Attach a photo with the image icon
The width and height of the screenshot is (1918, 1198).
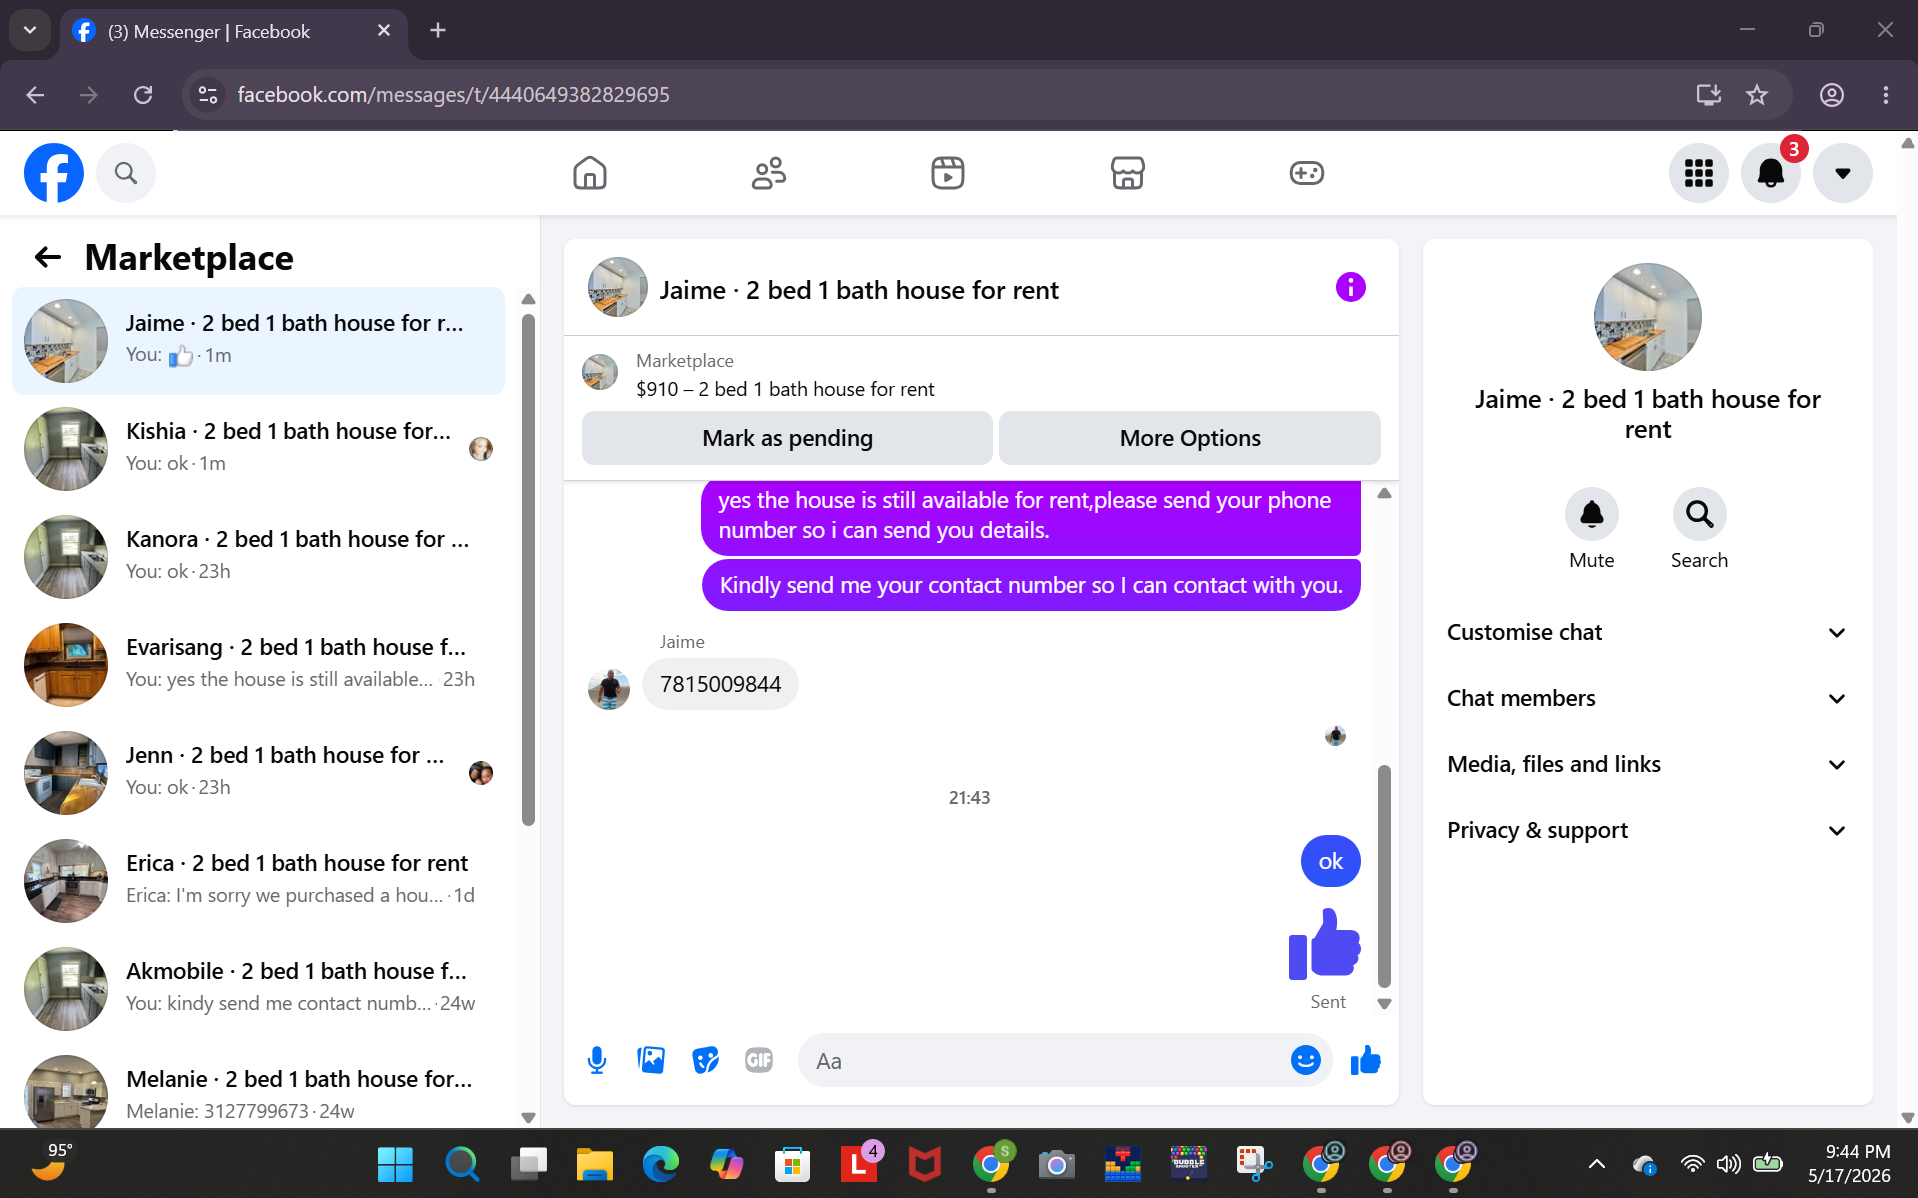pyautogui.click(x=651, y=1060)
